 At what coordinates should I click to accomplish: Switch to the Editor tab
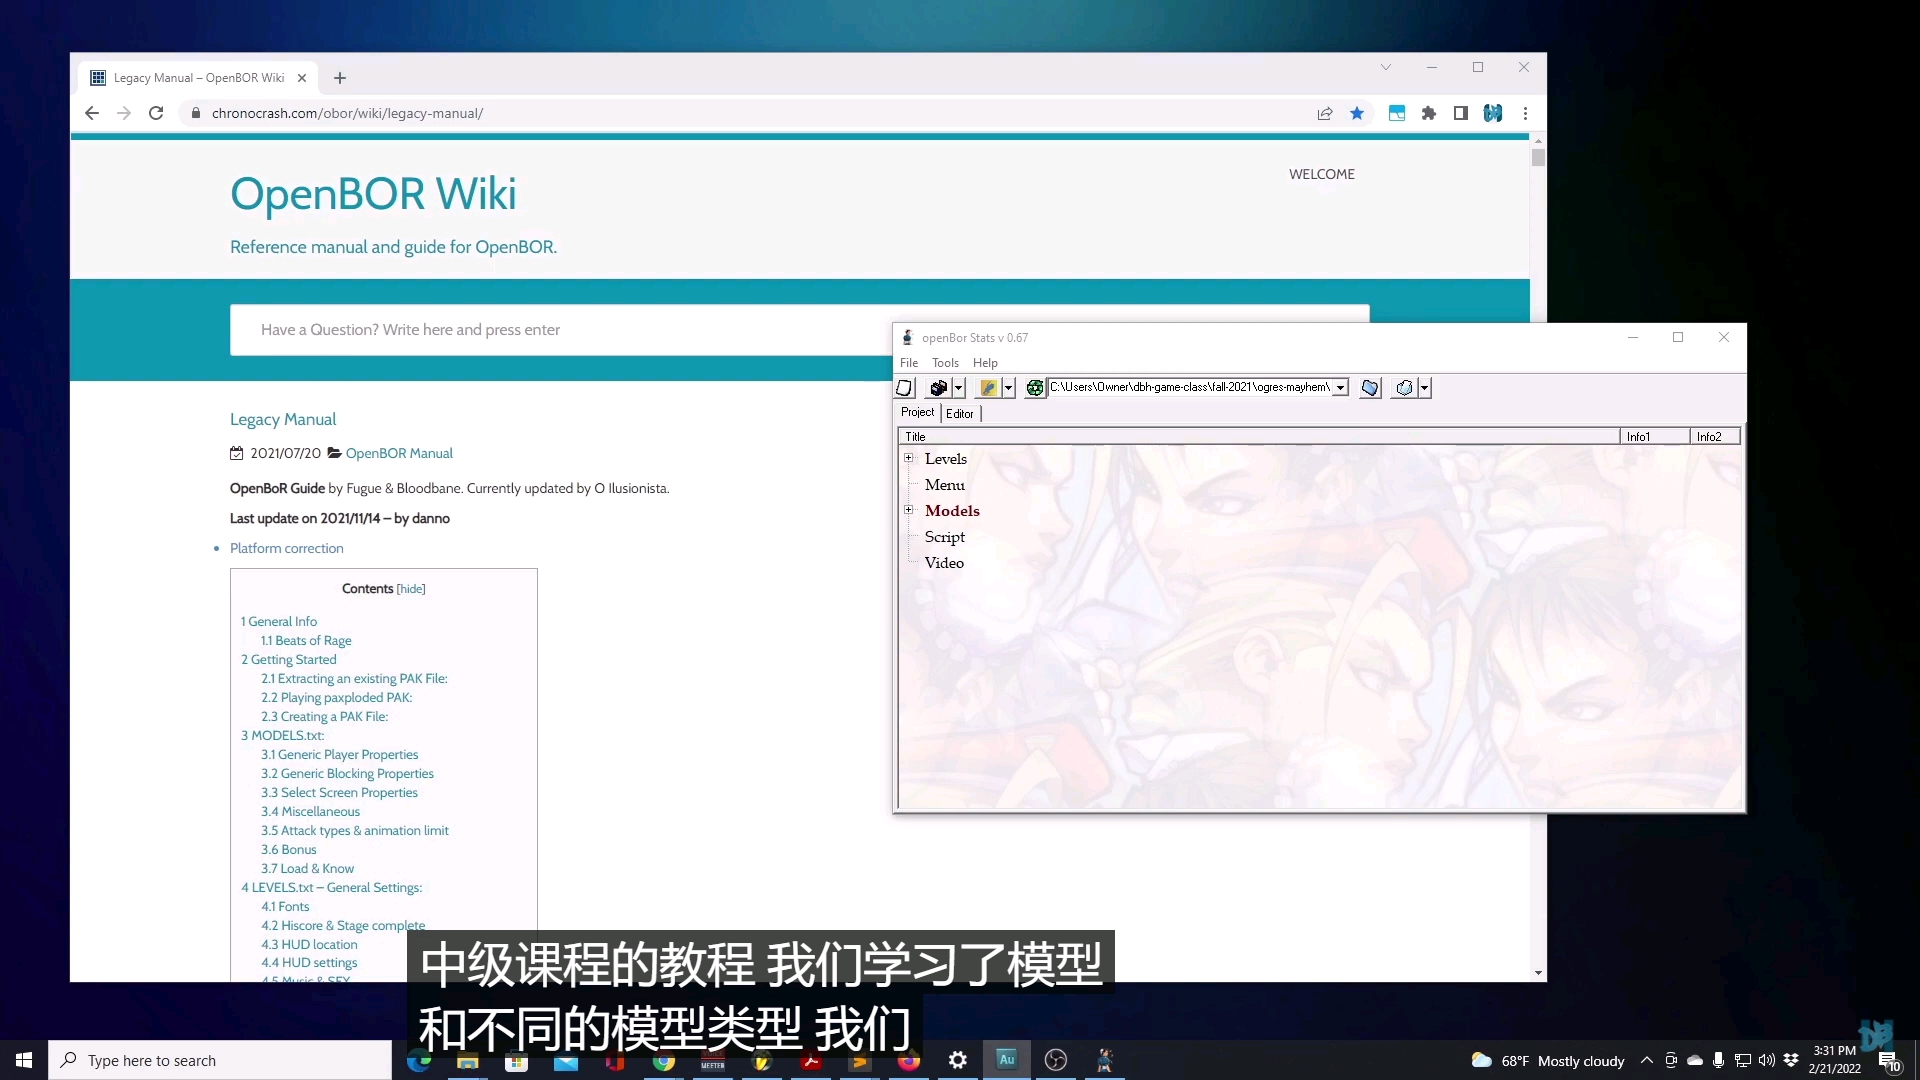[x=960, y=414]
